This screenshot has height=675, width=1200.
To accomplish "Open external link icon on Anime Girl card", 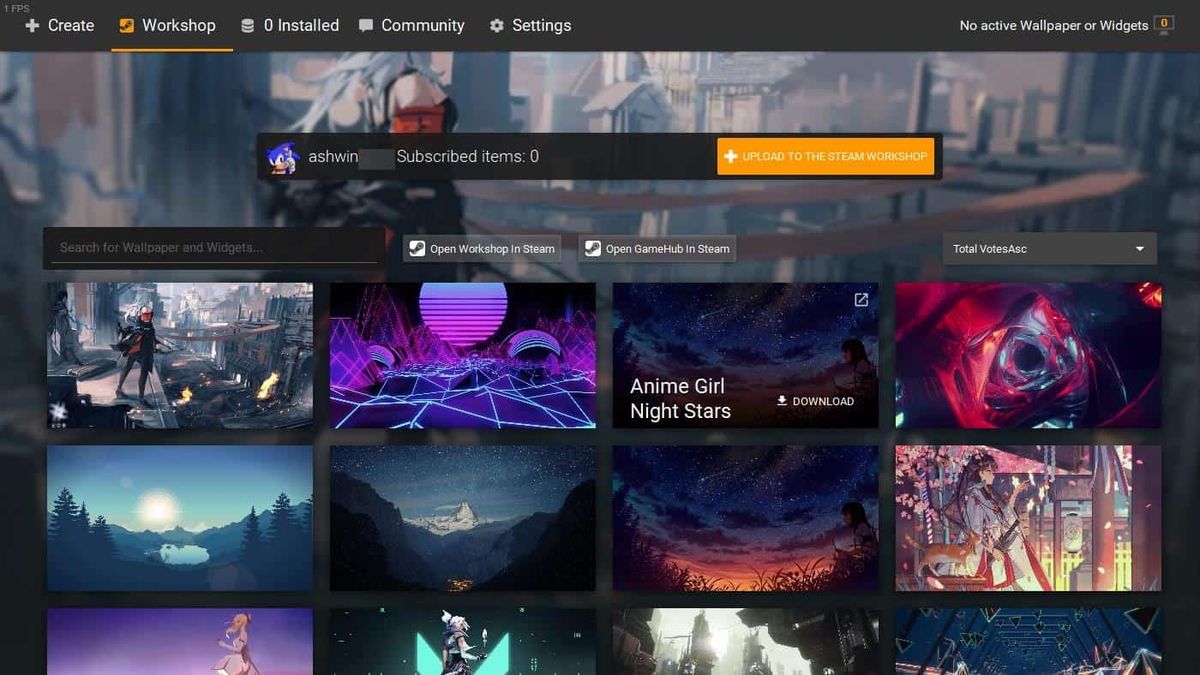I will (x=861, y=299).
